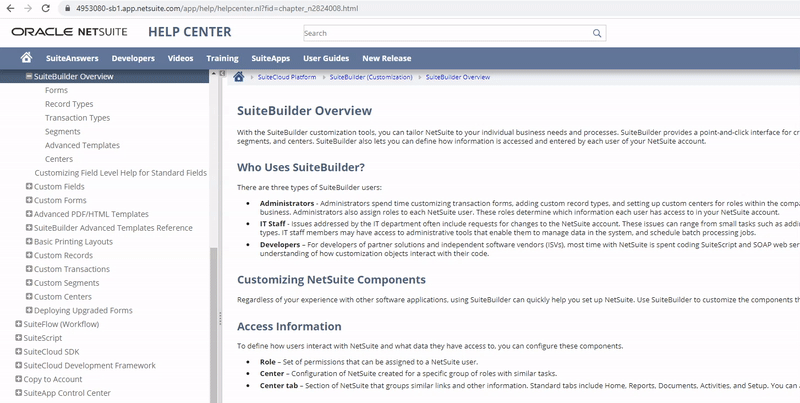The height and width of the screenshot is (403, 800).
Task: Click the sidebar vertical scrollbar thumb
Action: click(213, 324)
